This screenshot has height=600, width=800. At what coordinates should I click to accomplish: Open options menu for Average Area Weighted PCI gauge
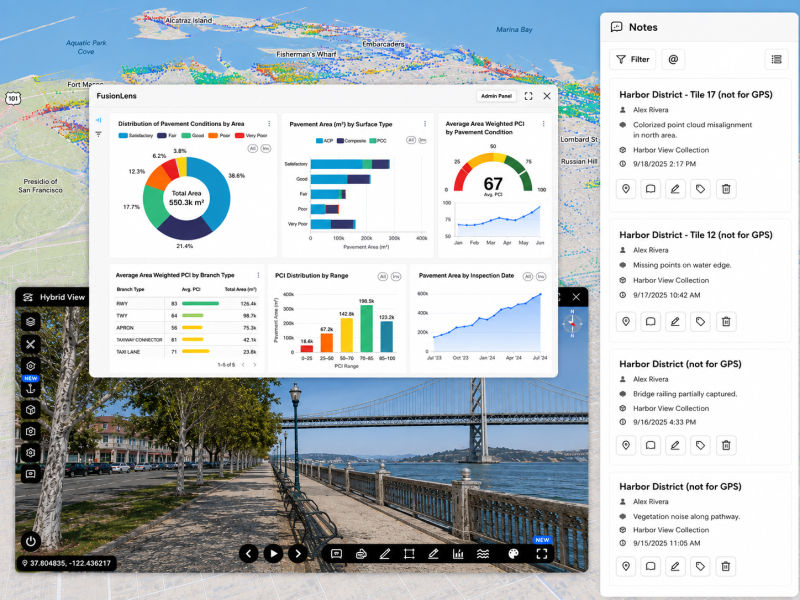[x=543, y=124]
